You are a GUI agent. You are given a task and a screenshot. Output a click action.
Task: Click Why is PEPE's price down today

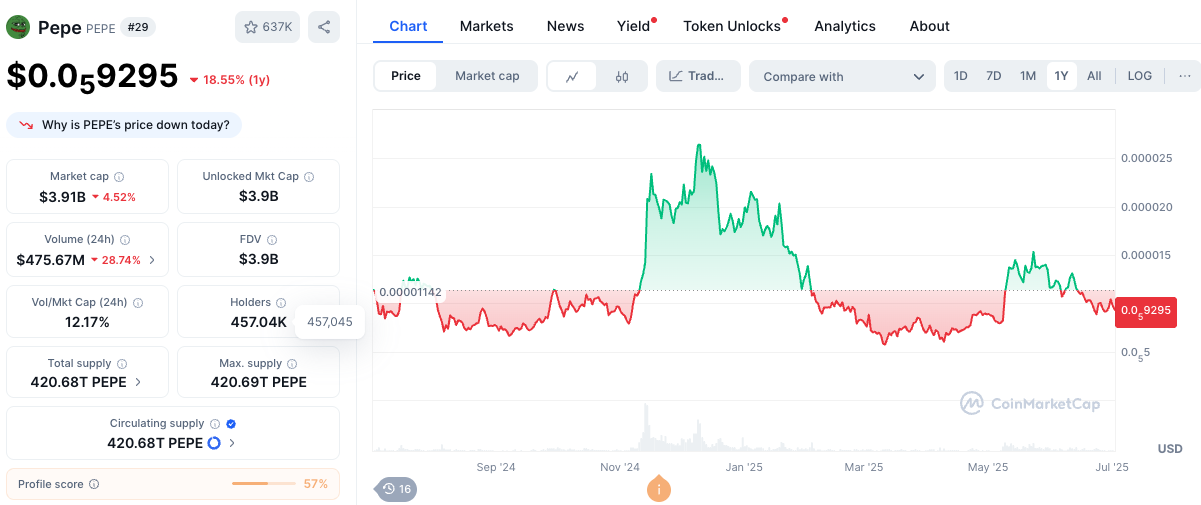(125, 125)
